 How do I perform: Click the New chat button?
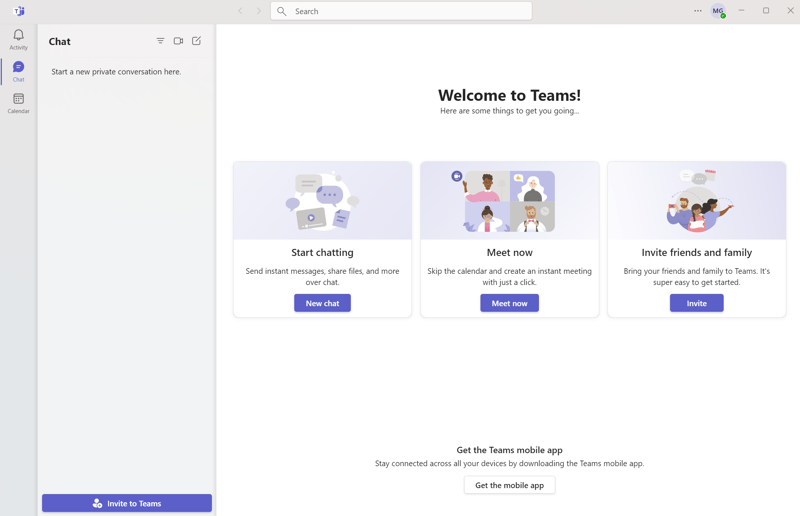pos(322,303)
